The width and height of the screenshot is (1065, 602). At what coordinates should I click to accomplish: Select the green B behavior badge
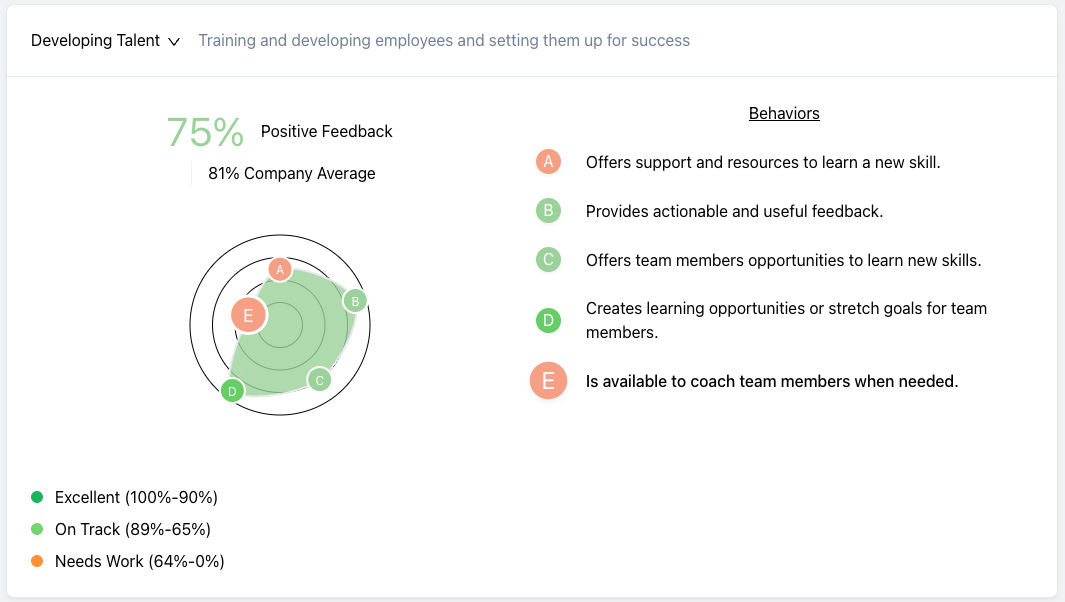point(548,211)
